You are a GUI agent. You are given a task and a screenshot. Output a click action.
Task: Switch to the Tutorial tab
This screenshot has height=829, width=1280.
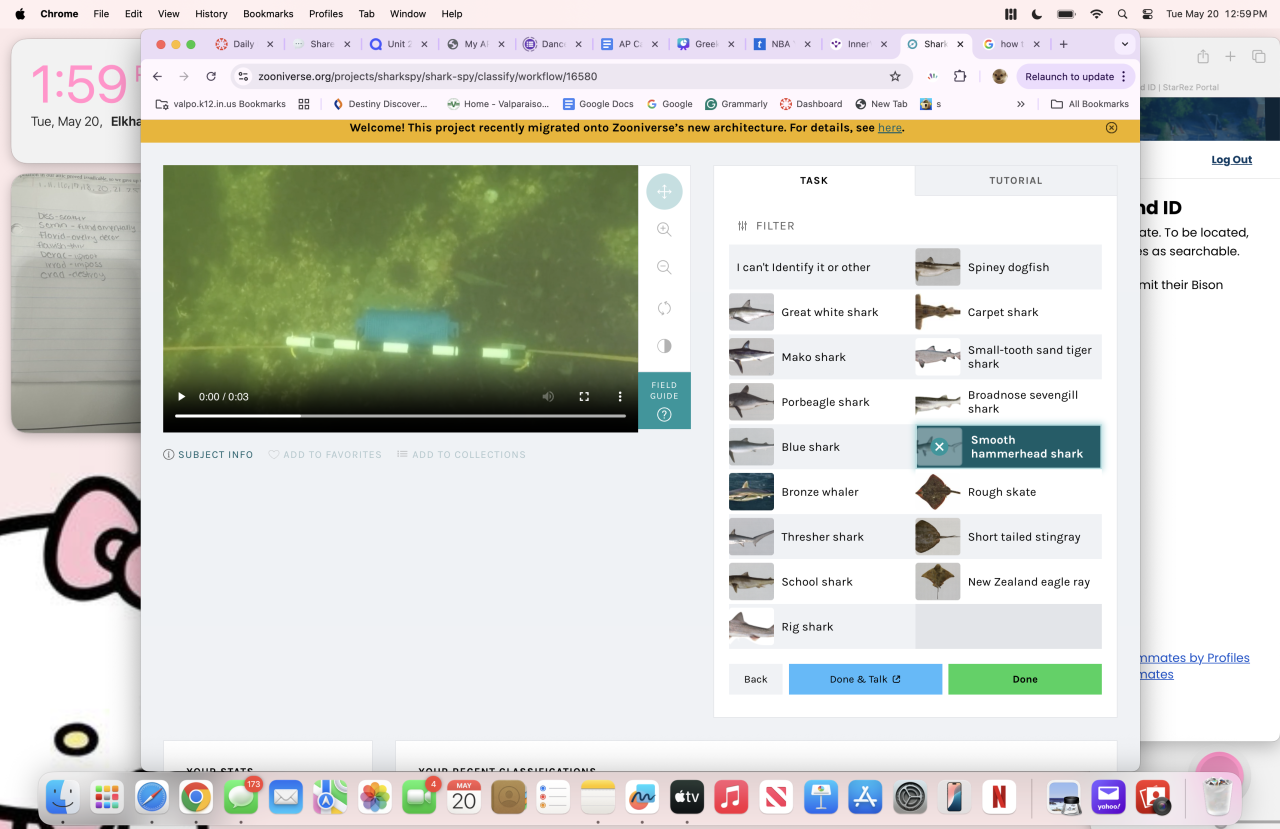coord(1015,181)
